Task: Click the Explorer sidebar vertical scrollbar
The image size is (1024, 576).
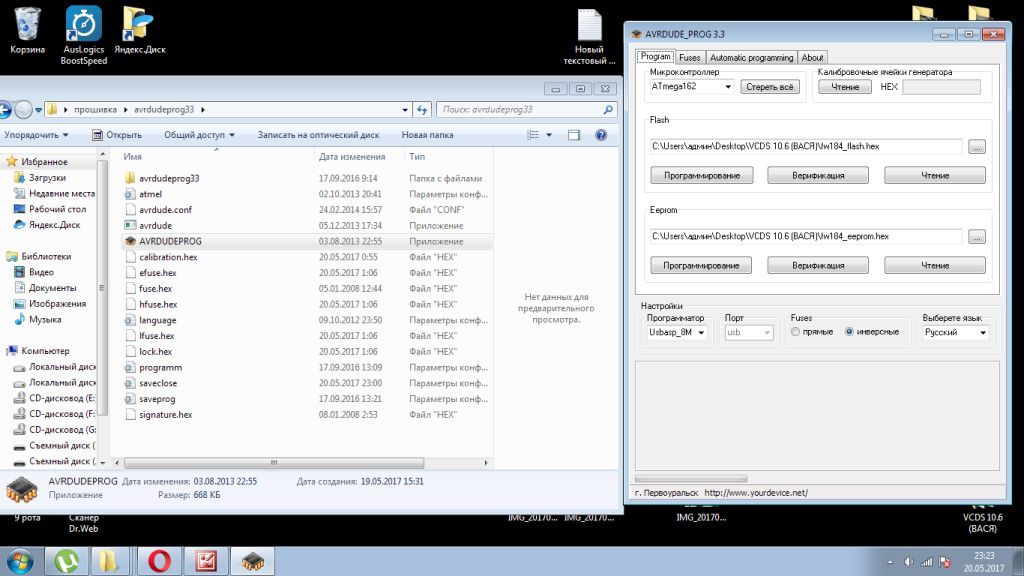Action: click(x=102, y=287)
